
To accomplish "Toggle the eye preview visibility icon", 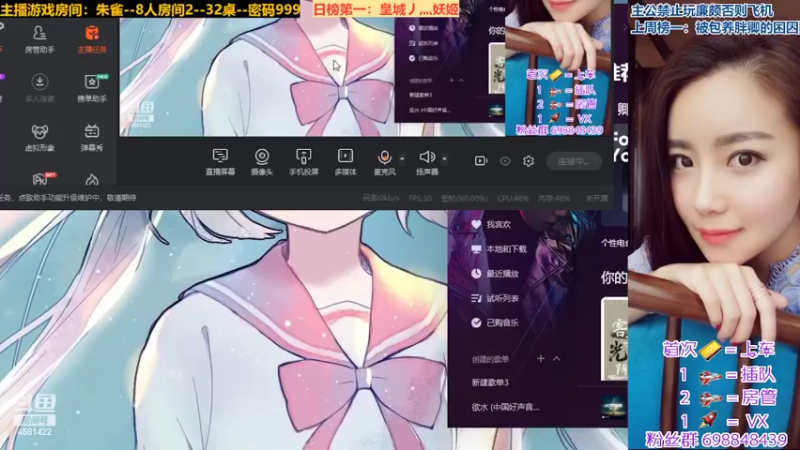I will coord(505,161).
